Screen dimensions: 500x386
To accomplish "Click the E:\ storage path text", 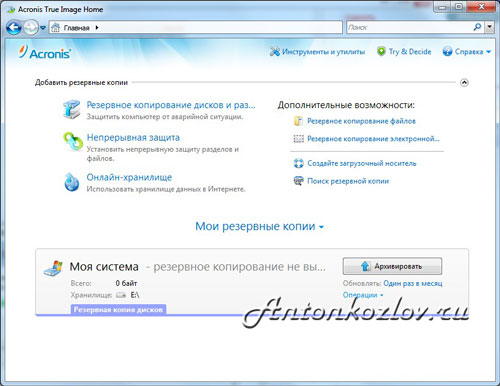I will click(x=135, y=295).
